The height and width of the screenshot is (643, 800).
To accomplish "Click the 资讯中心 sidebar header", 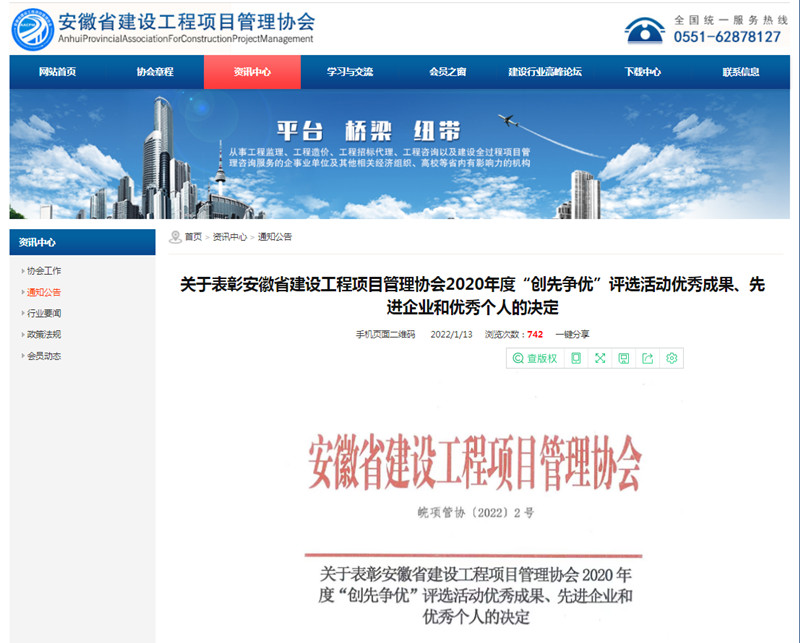I will point(83,242).
